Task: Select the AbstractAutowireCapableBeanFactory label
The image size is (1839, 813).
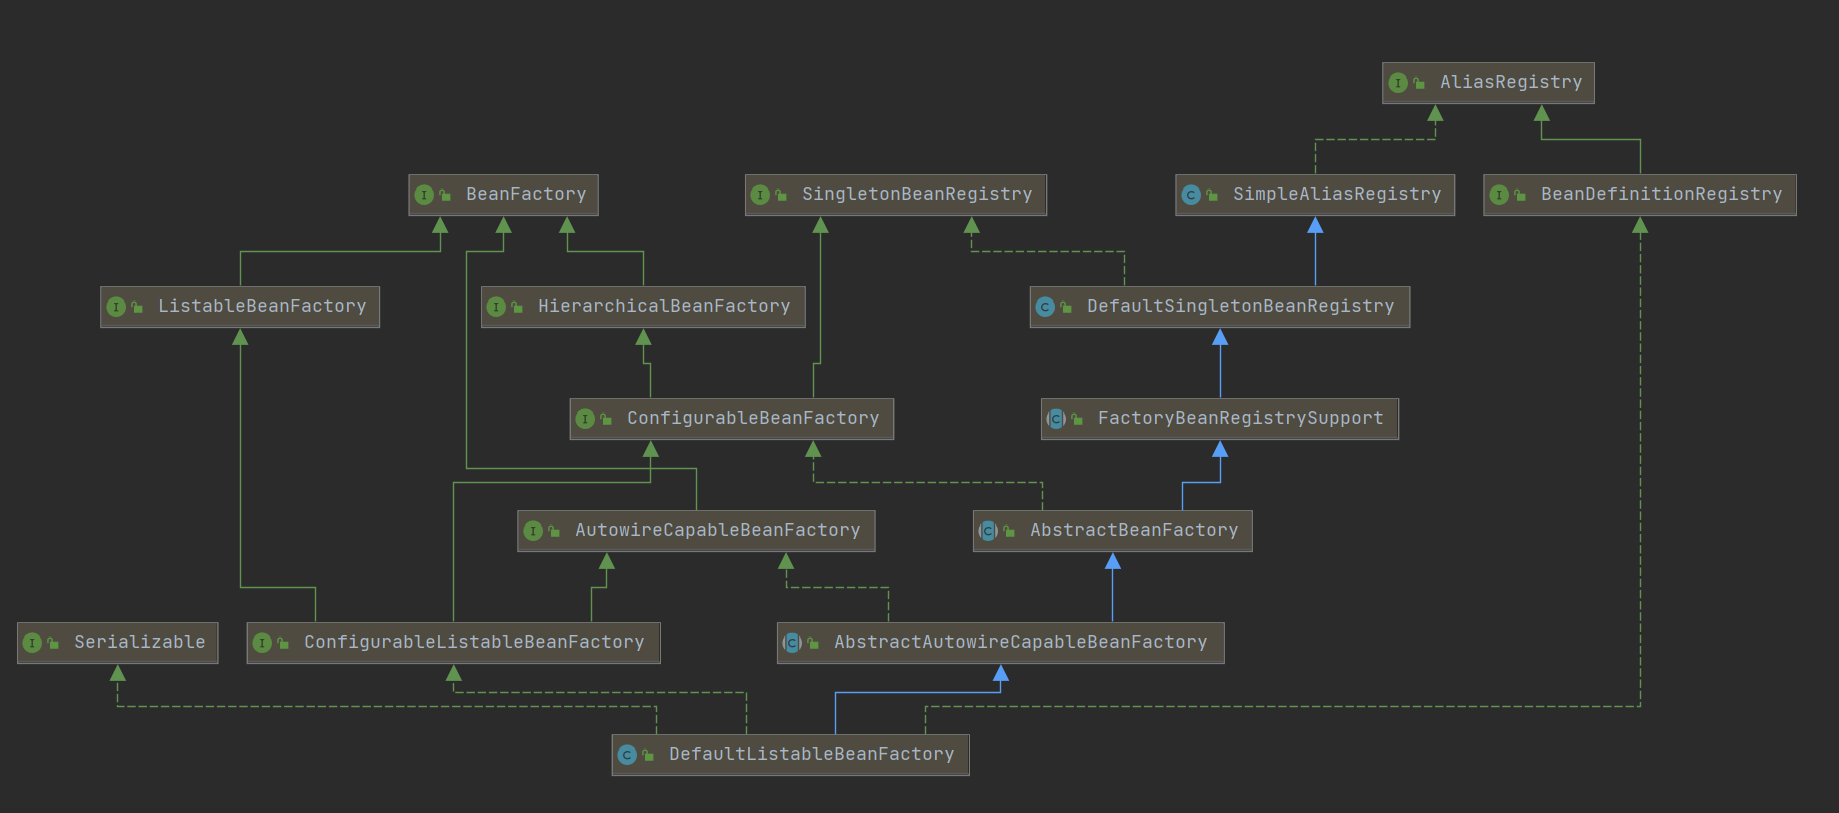Action: point(1020,642)
